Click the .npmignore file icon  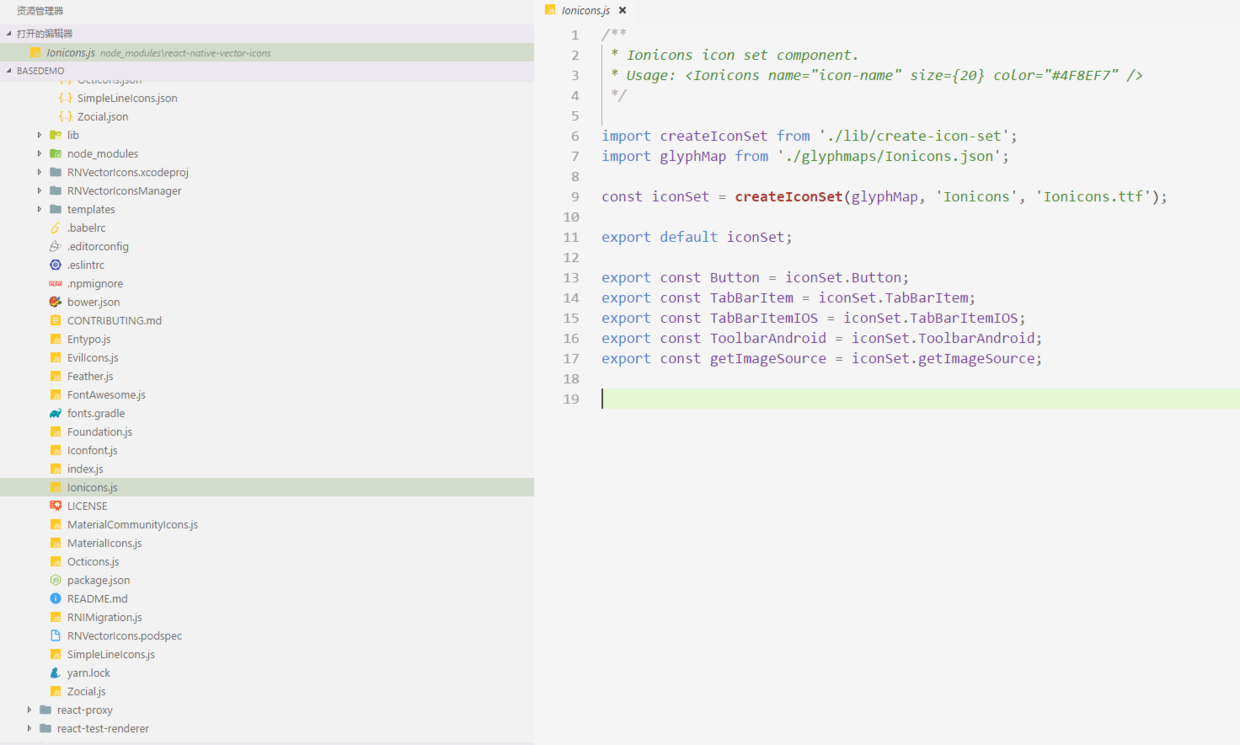coord(56,284)
